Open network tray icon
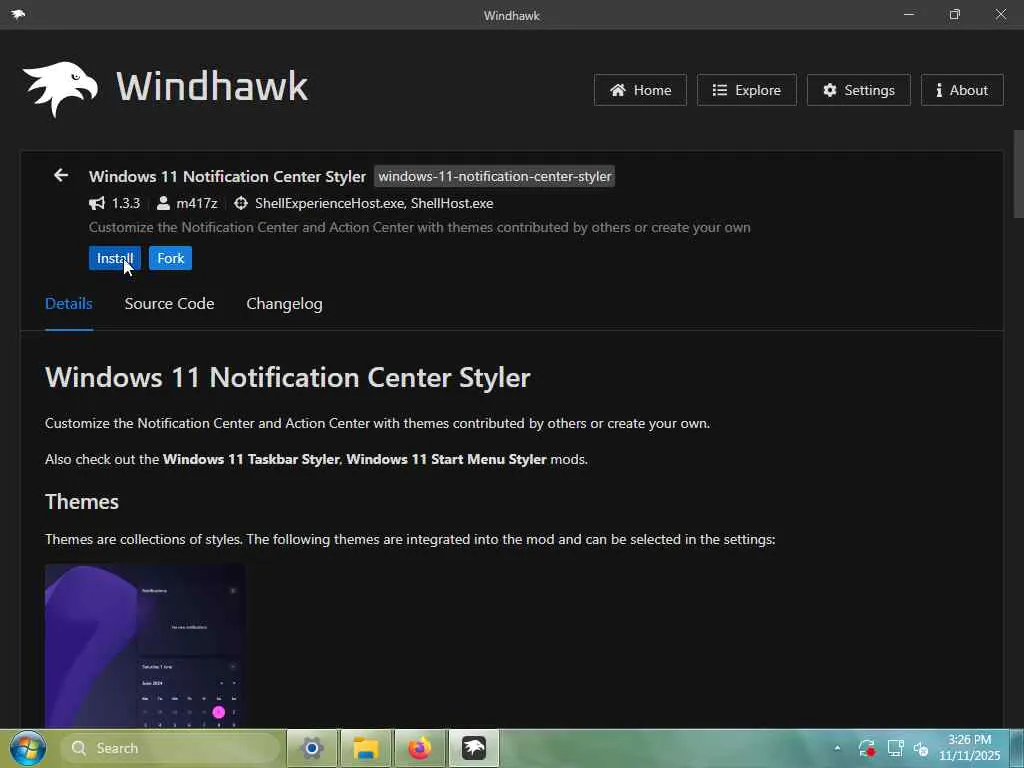The image size is (1024, 768). [895, 748]
